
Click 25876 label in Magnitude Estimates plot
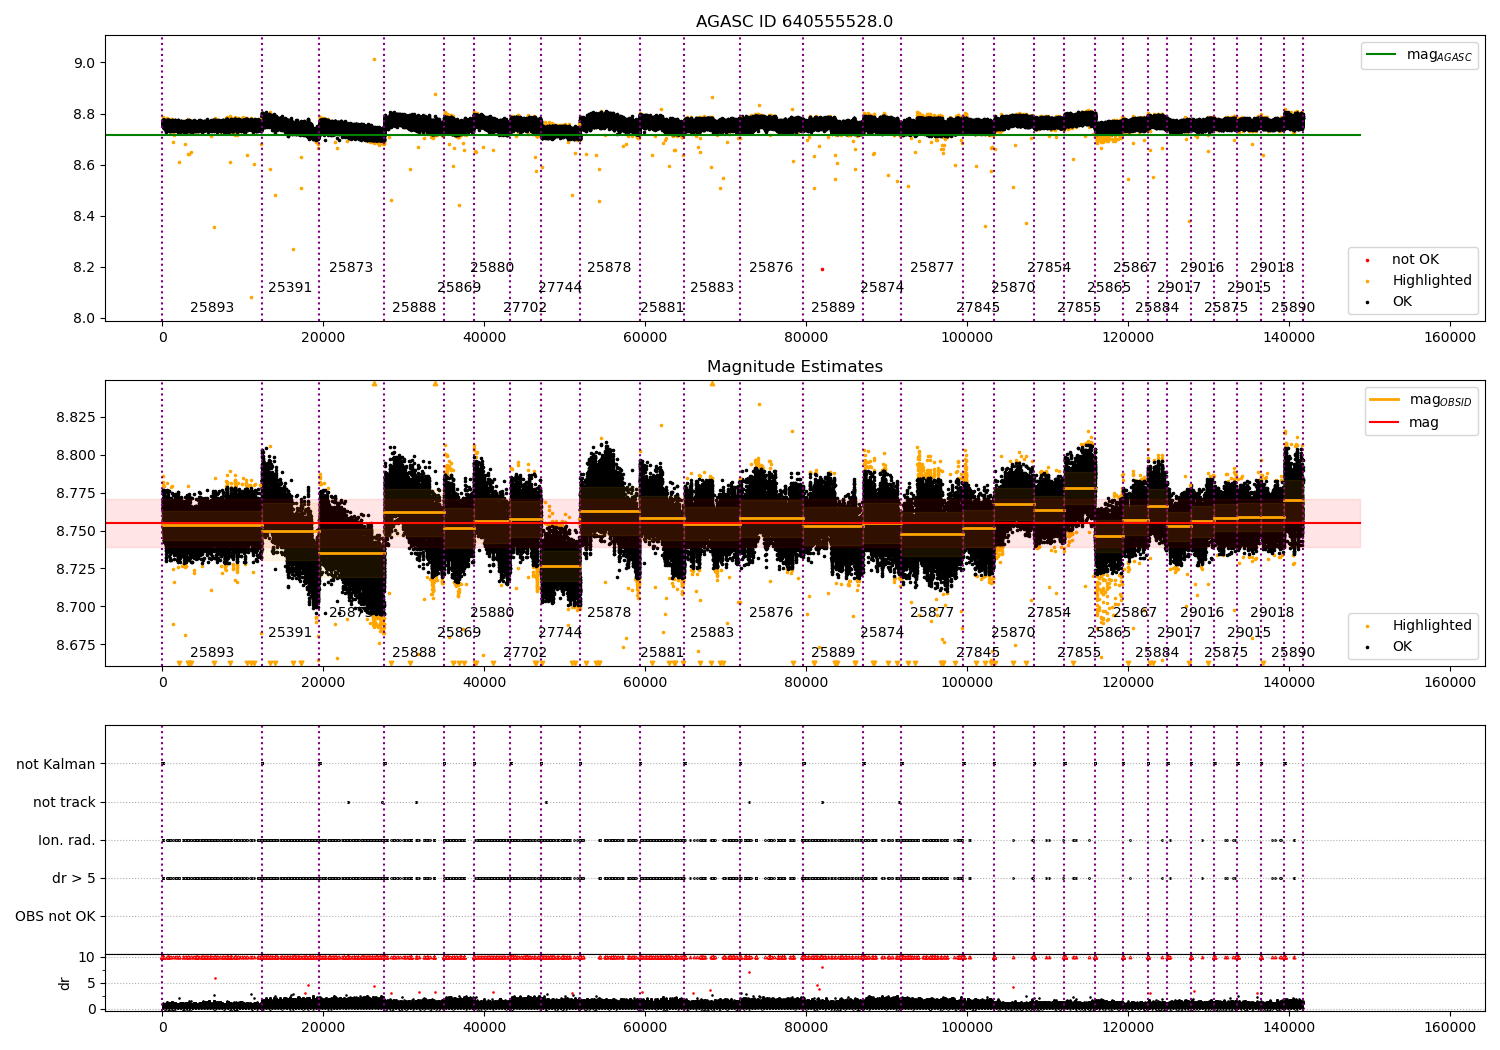[x=771, y=613]
